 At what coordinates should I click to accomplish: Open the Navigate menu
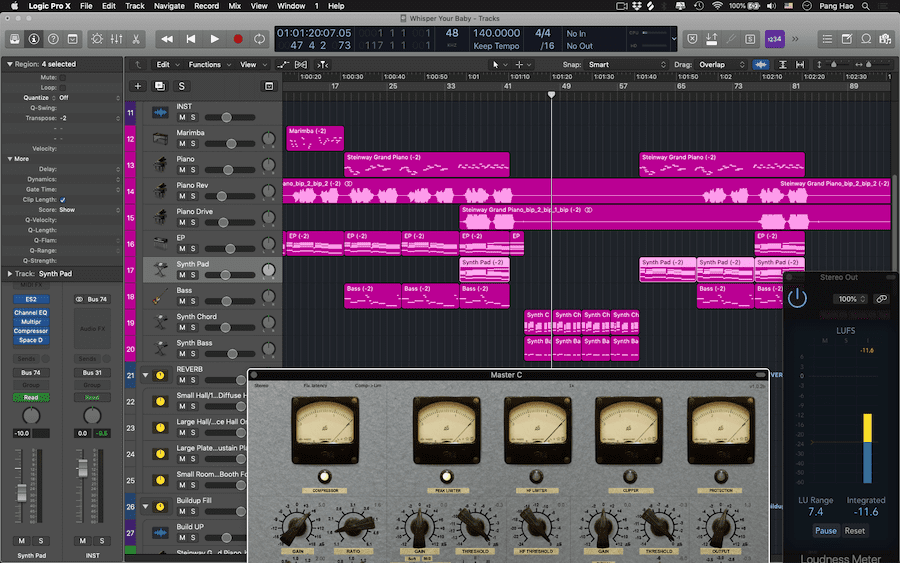click(169, 6)
